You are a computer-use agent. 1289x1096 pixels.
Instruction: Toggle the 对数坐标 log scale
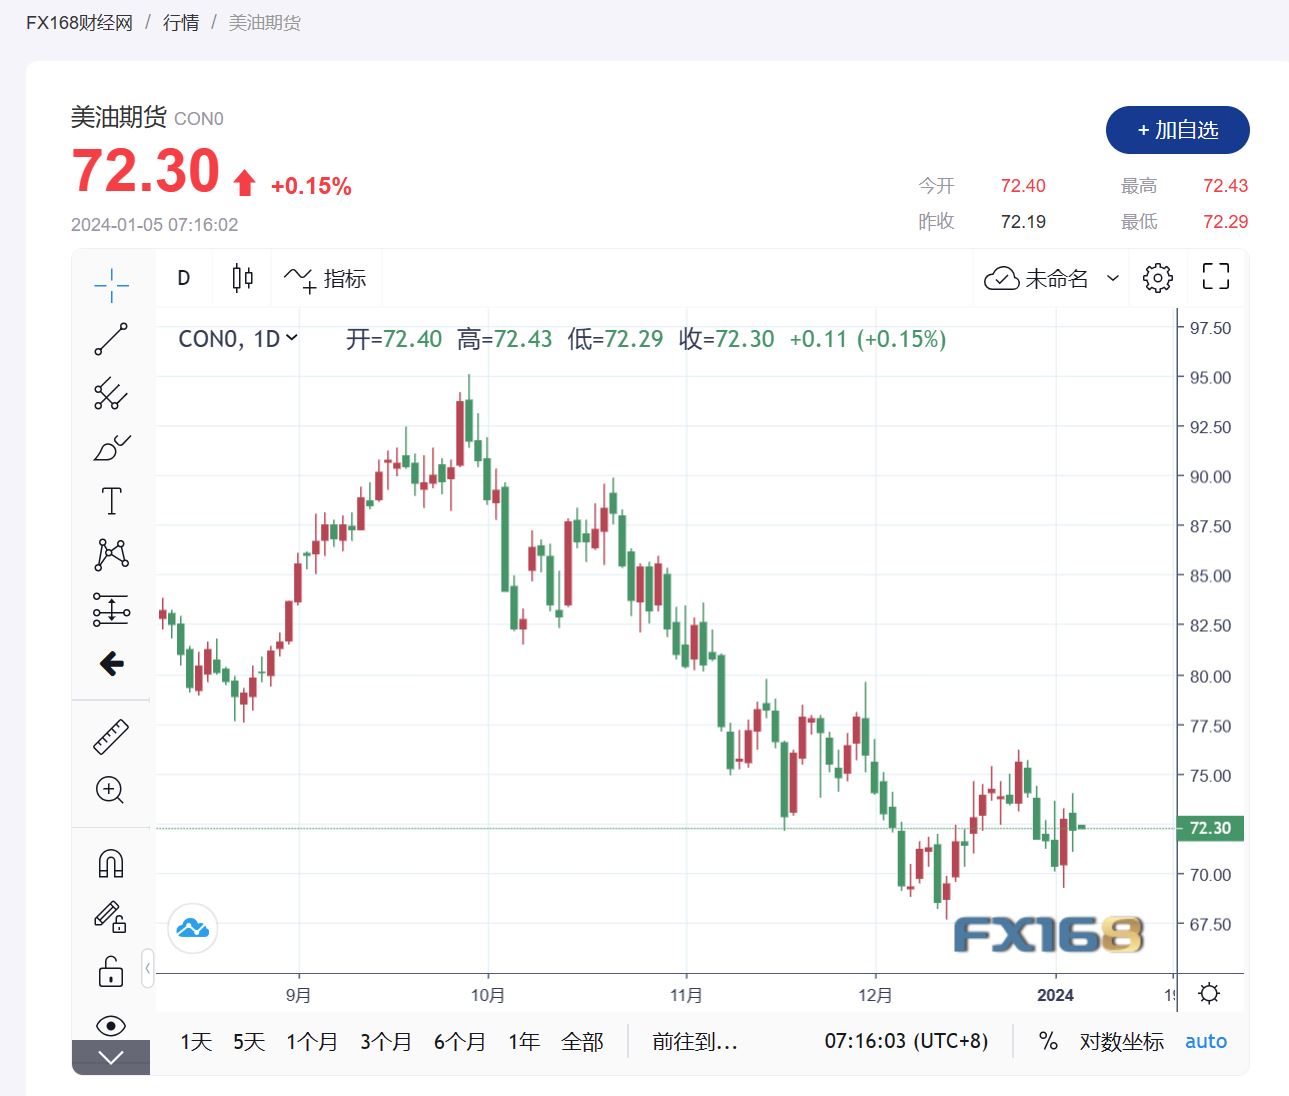point(1121,1042)
